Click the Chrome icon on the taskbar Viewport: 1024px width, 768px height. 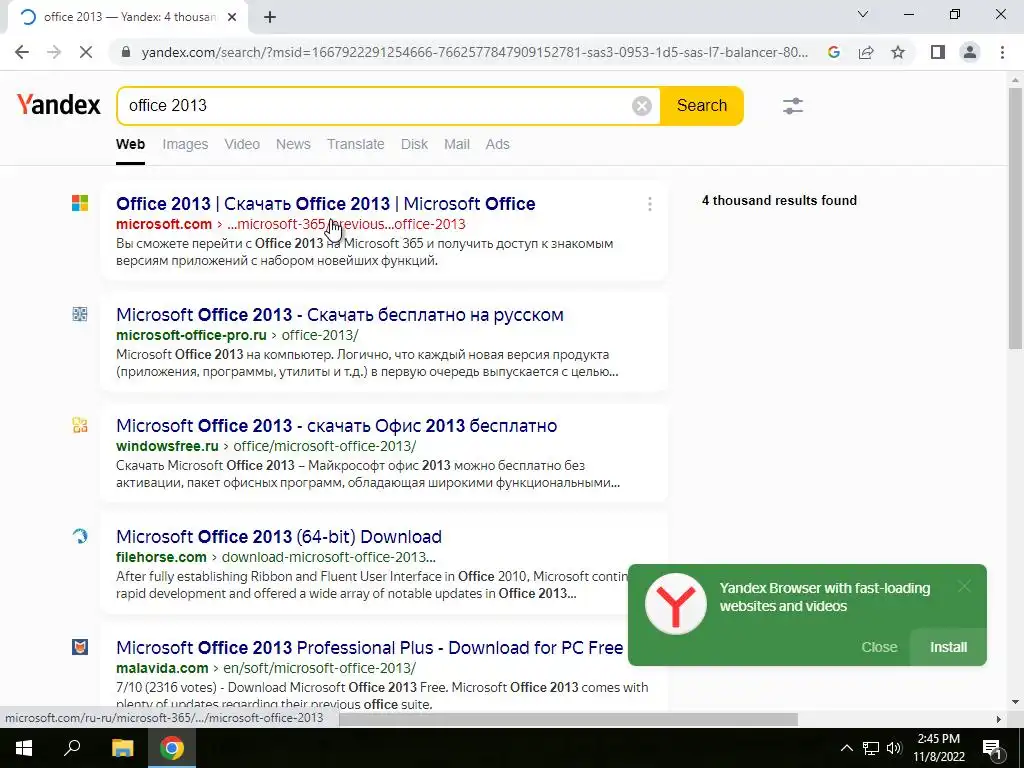coord(172,748)
